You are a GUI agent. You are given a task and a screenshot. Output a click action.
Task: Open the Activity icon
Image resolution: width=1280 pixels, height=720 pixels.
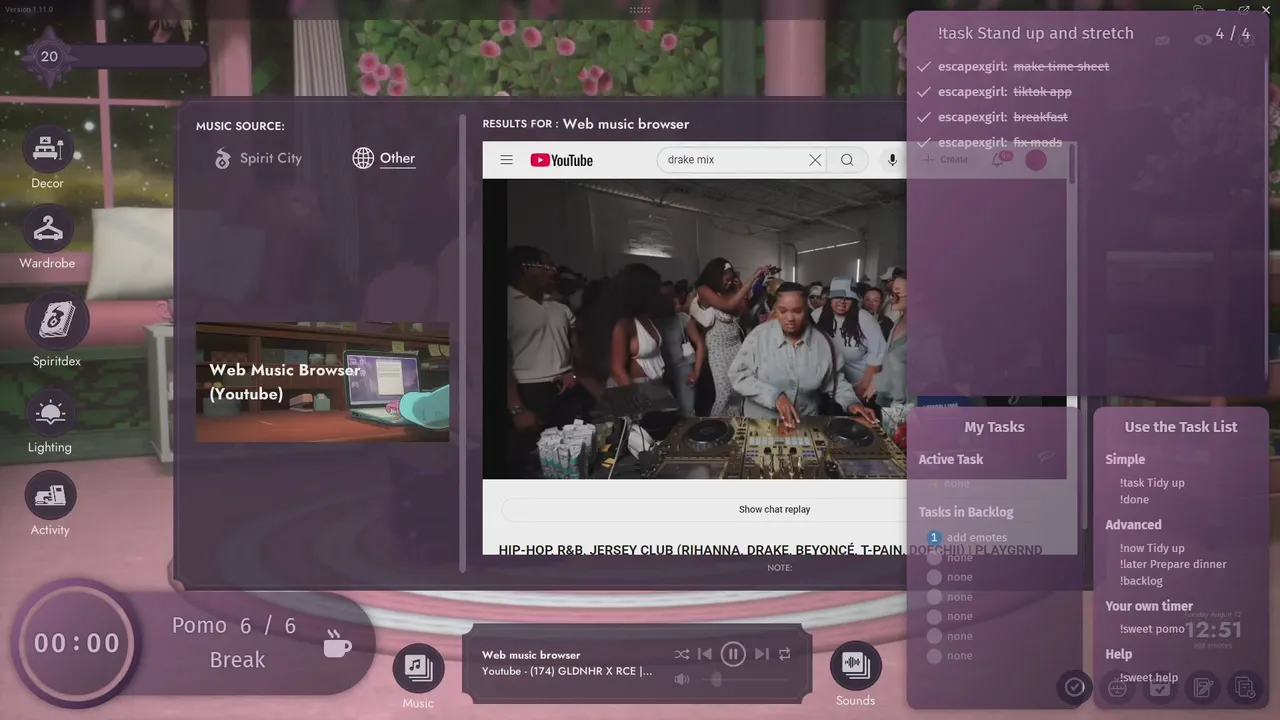coord(50,496)
